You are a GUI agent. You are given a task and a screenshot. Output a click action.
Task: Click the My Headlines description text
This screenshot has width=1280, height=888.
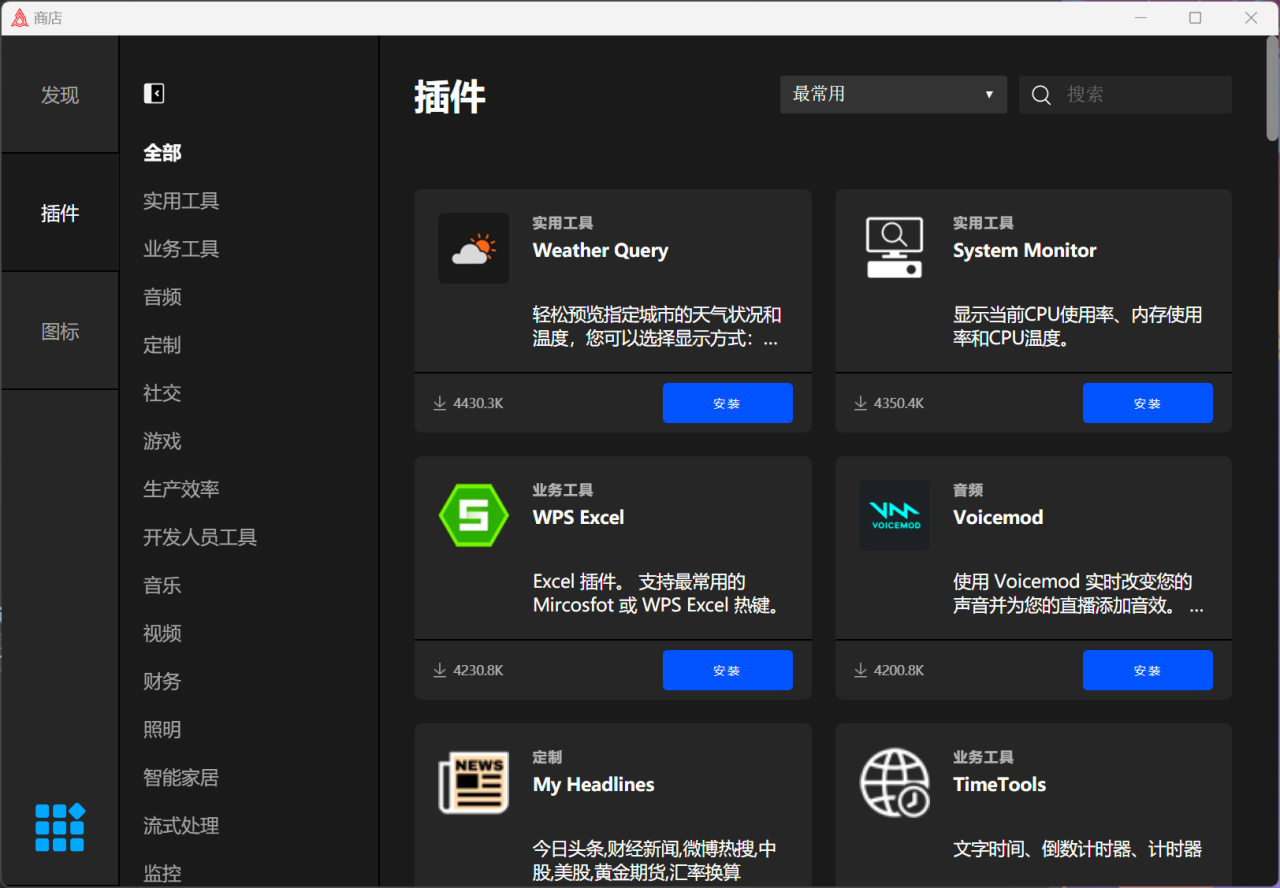pyautogui.click(x=655, y=861)
